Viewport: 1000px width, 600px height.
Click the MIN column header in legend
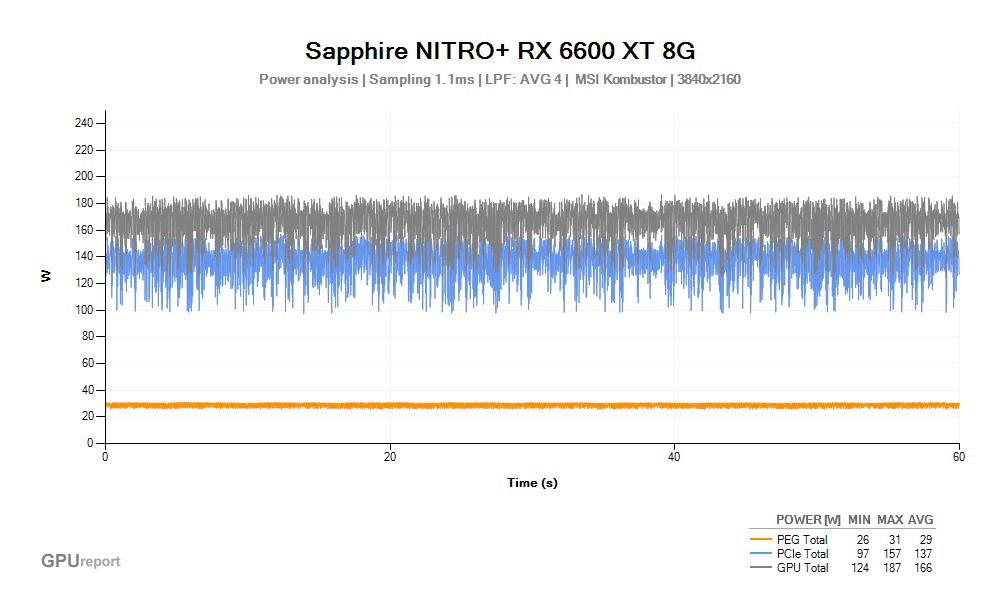click(x=859, y=520)
